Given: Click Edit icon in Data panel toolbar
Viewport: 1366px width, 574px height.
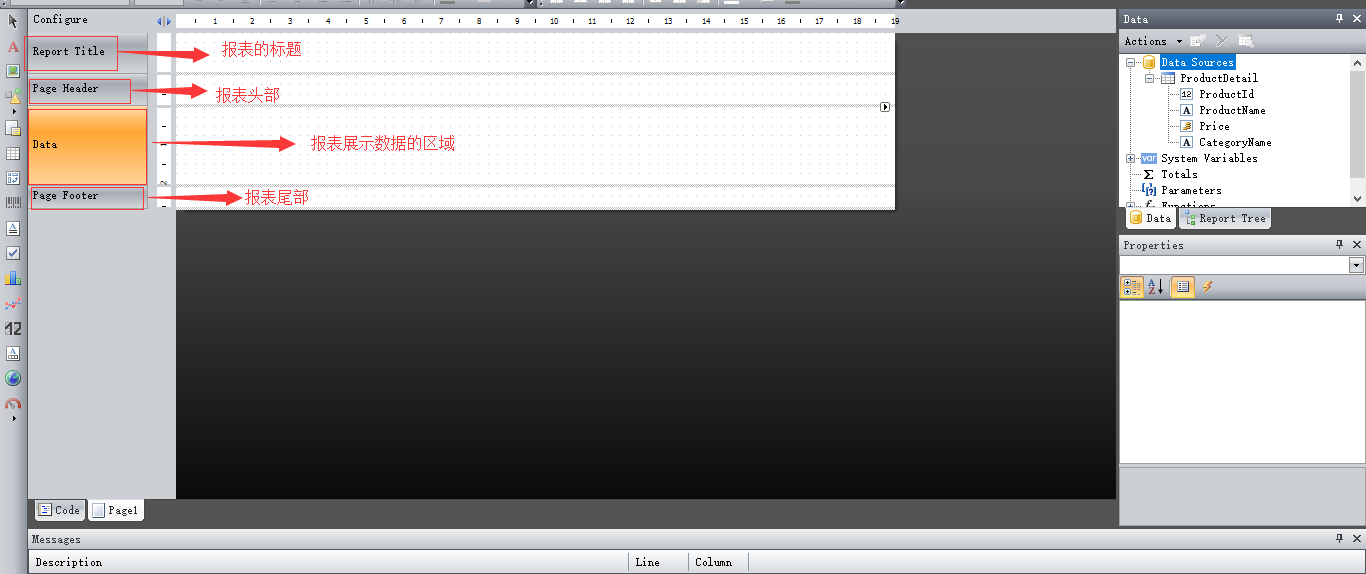Looking at the screenshot, I should click(1198, 41).
